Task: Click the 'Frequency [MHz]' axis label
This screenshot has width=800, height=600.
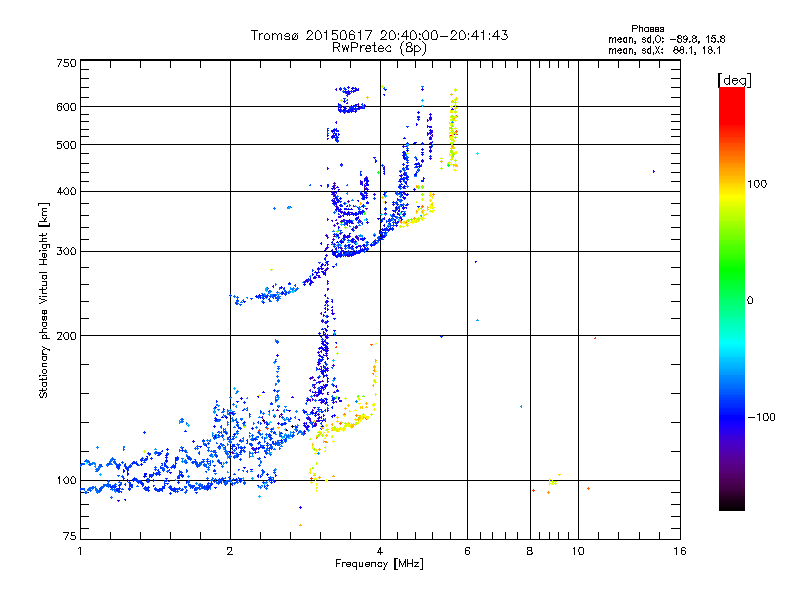Action: [379, 564]
